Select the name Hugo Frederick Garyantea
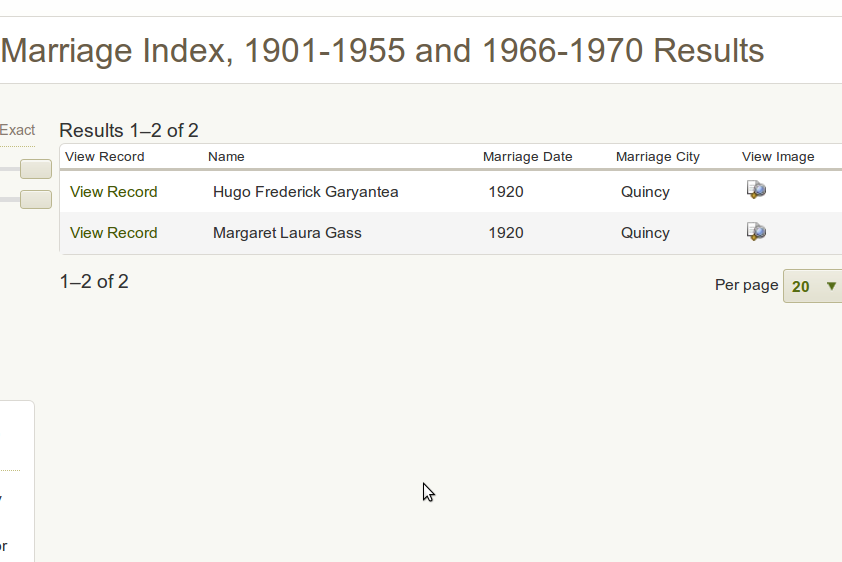842x562 pixels. (x=305, y=192)
